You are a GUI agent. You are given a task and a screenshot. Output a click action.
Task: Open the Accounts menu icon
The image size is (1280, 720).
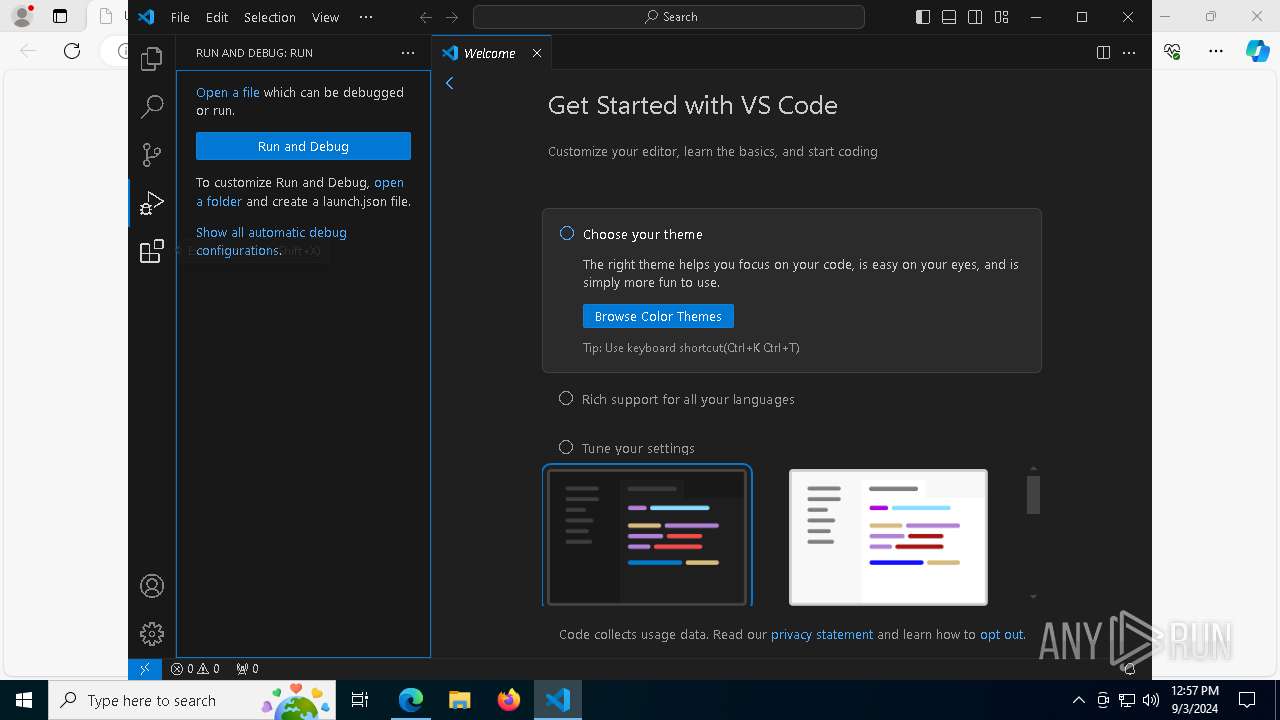click(x=152, y=586)
